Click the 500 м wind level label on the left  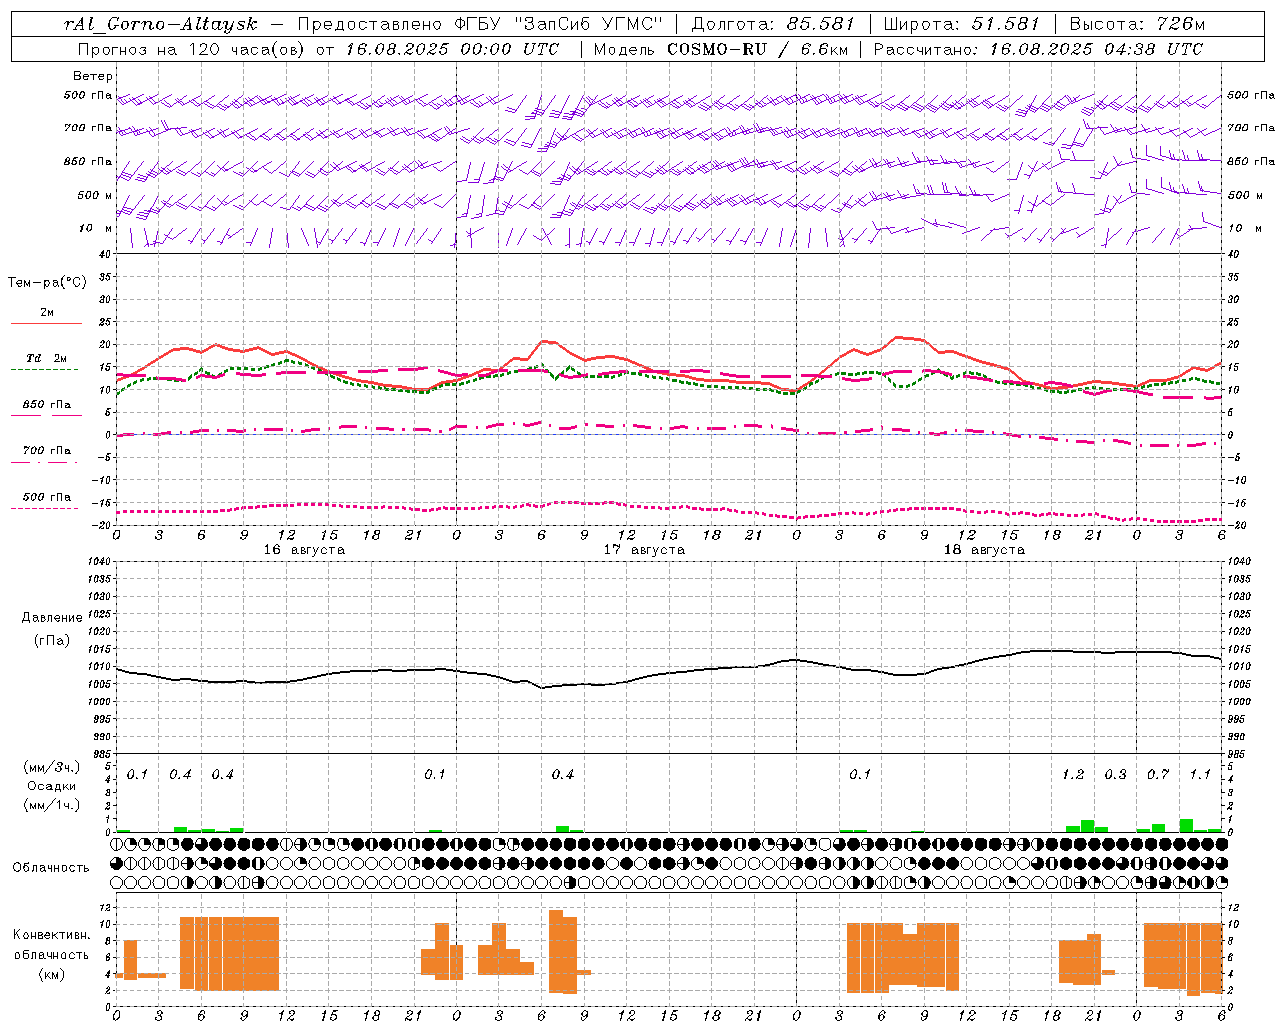click(x=95, y=195)
